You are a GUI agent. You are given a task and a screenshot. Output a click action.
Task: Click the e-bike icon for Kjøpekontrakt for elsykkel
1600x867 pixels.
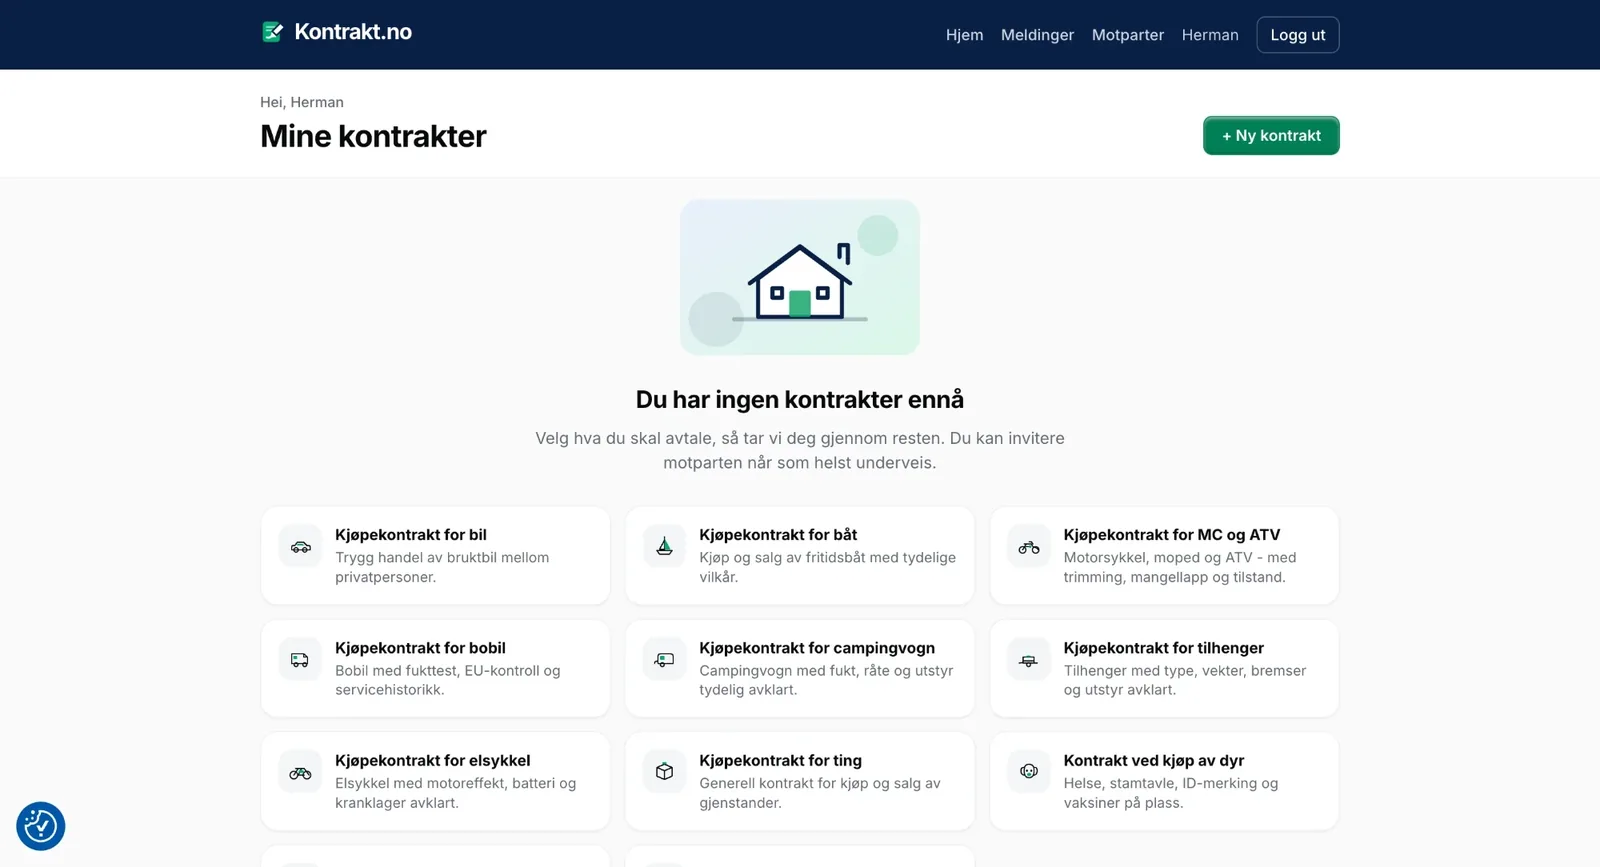click(x=300, y=772)
